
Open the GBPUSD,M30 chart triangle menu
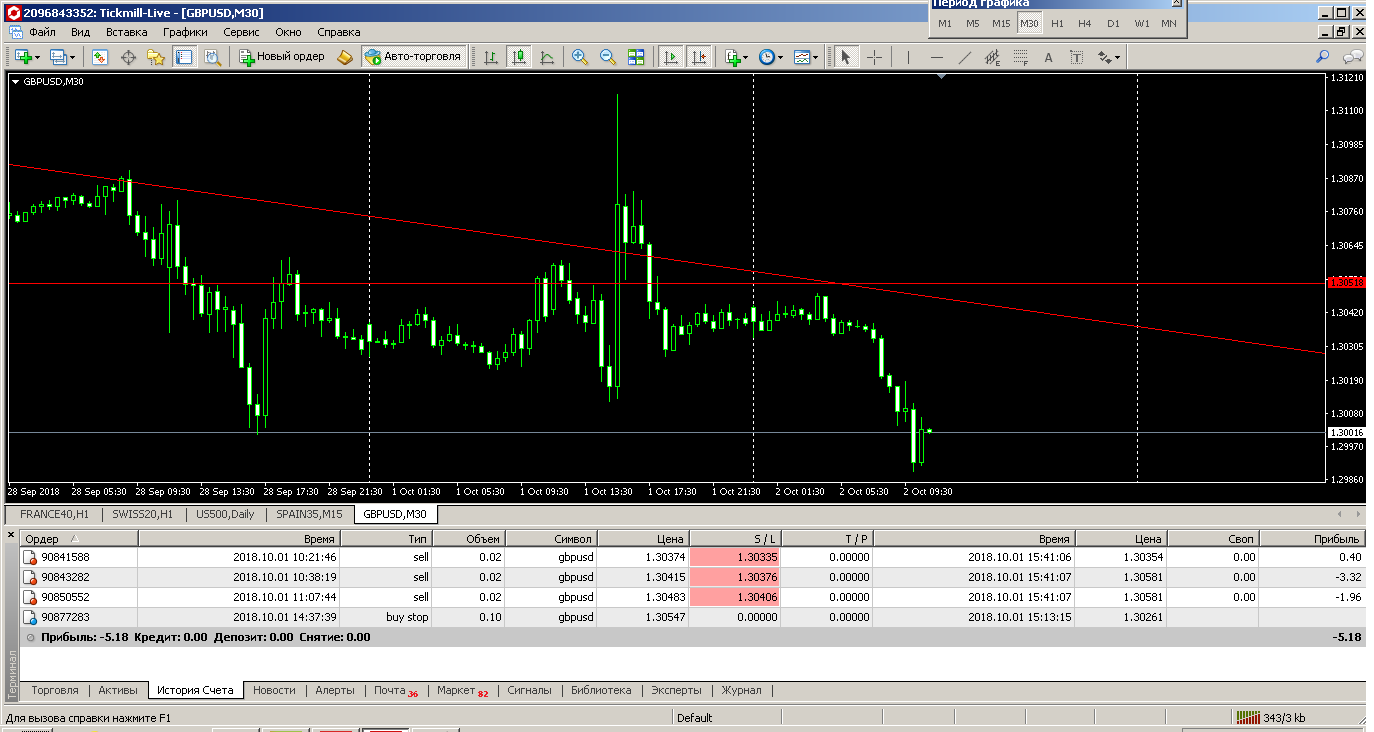coord(16,82)
